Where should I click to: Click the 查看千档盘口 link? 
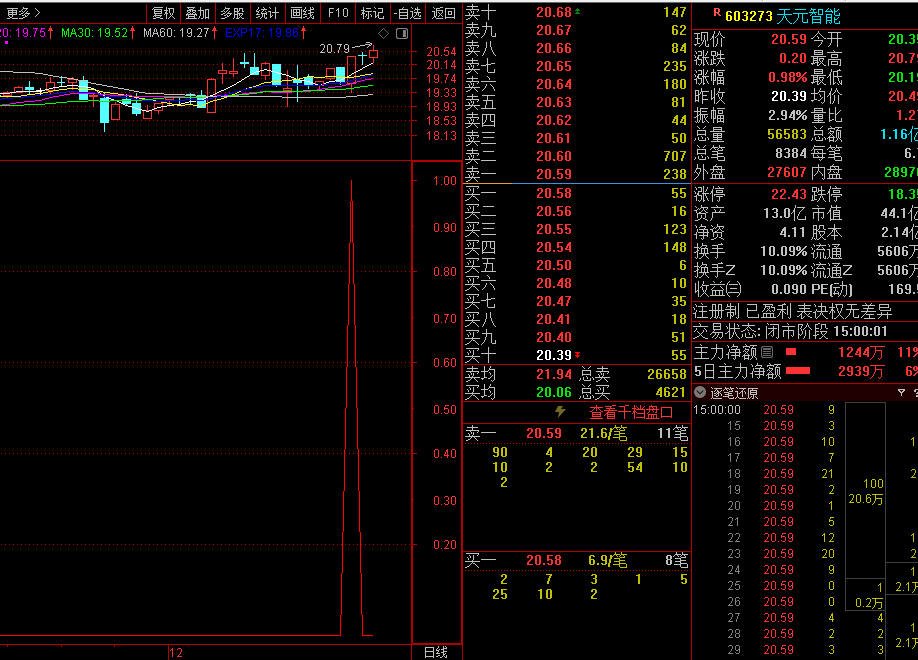(x=630, y=412)
